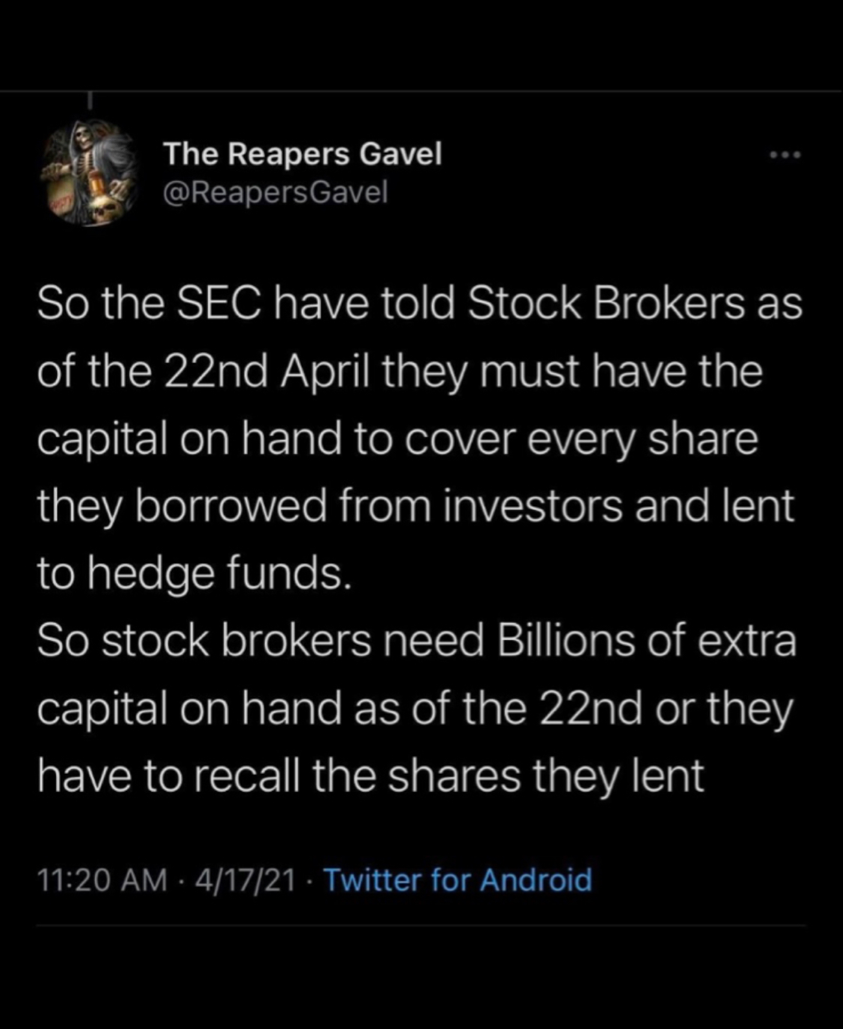Image resolution: width=843 pixels, height=1029 pixels.
Task: Click the more actions icon beside the username
Action: click(x=786, y=154)
